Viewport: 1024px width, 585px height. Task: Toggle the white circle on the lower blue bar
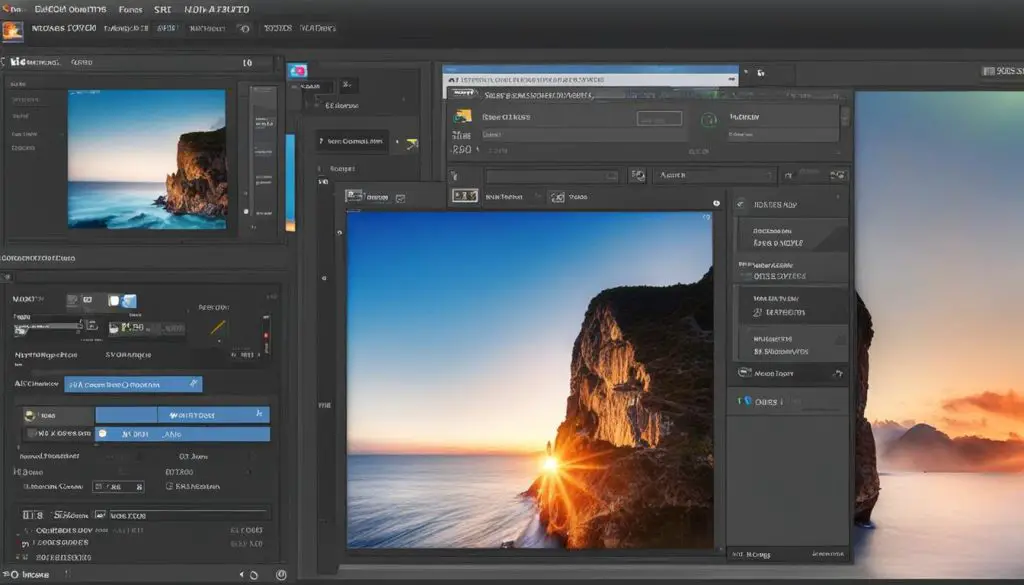coord(103,434)
